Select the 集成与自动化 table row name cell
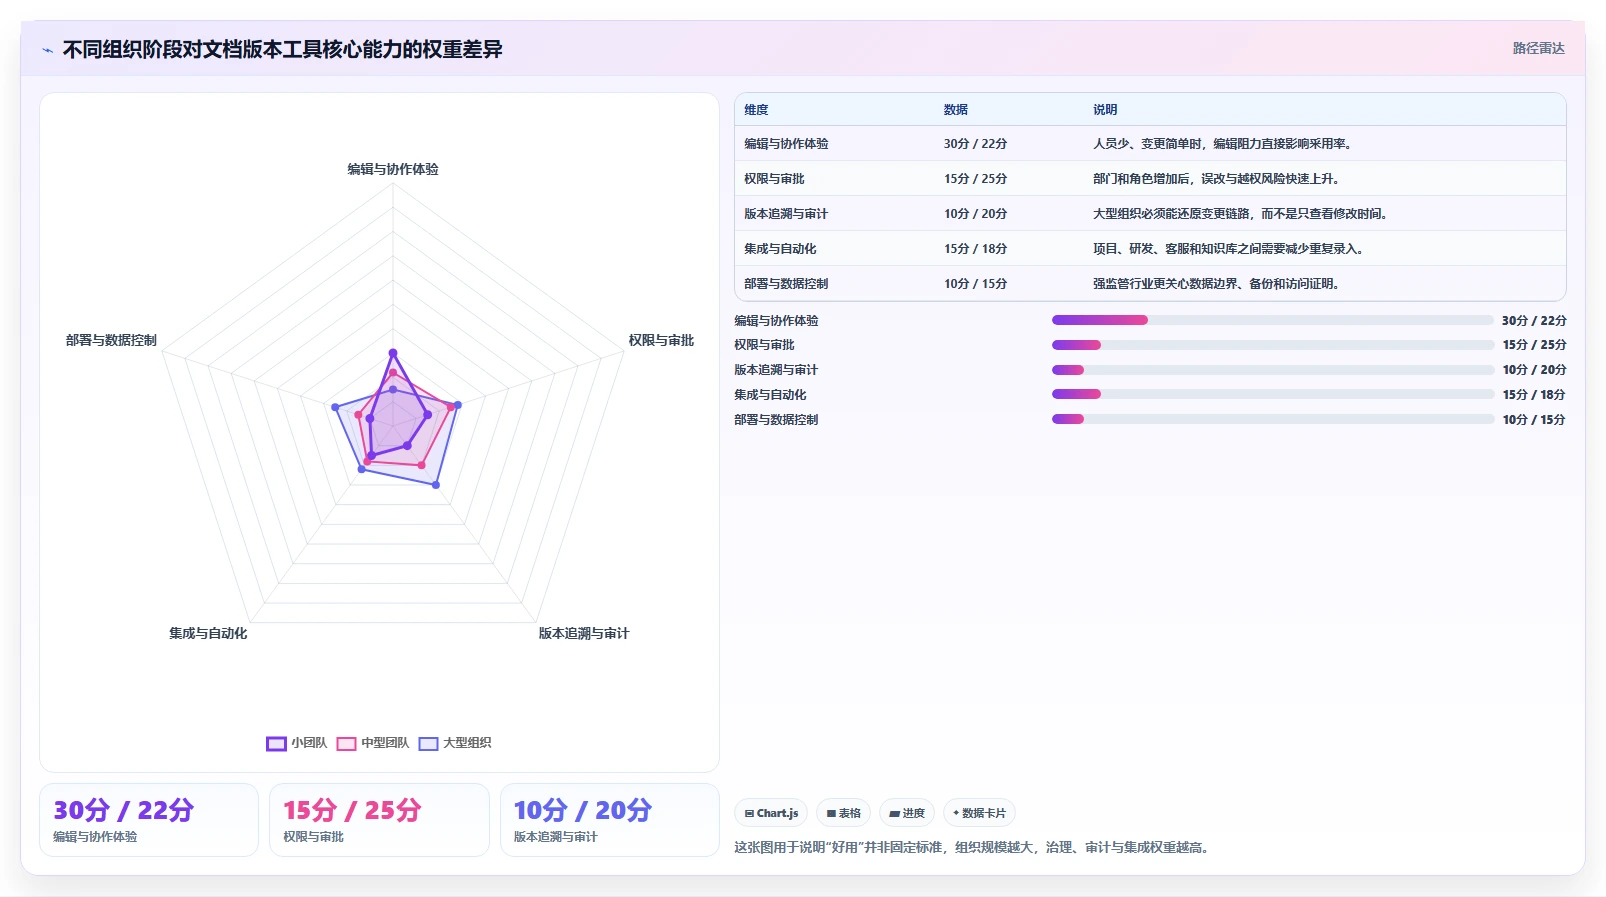Viewport: 1606px width, 897px height. pyautogui.click(x=780, y=249)
